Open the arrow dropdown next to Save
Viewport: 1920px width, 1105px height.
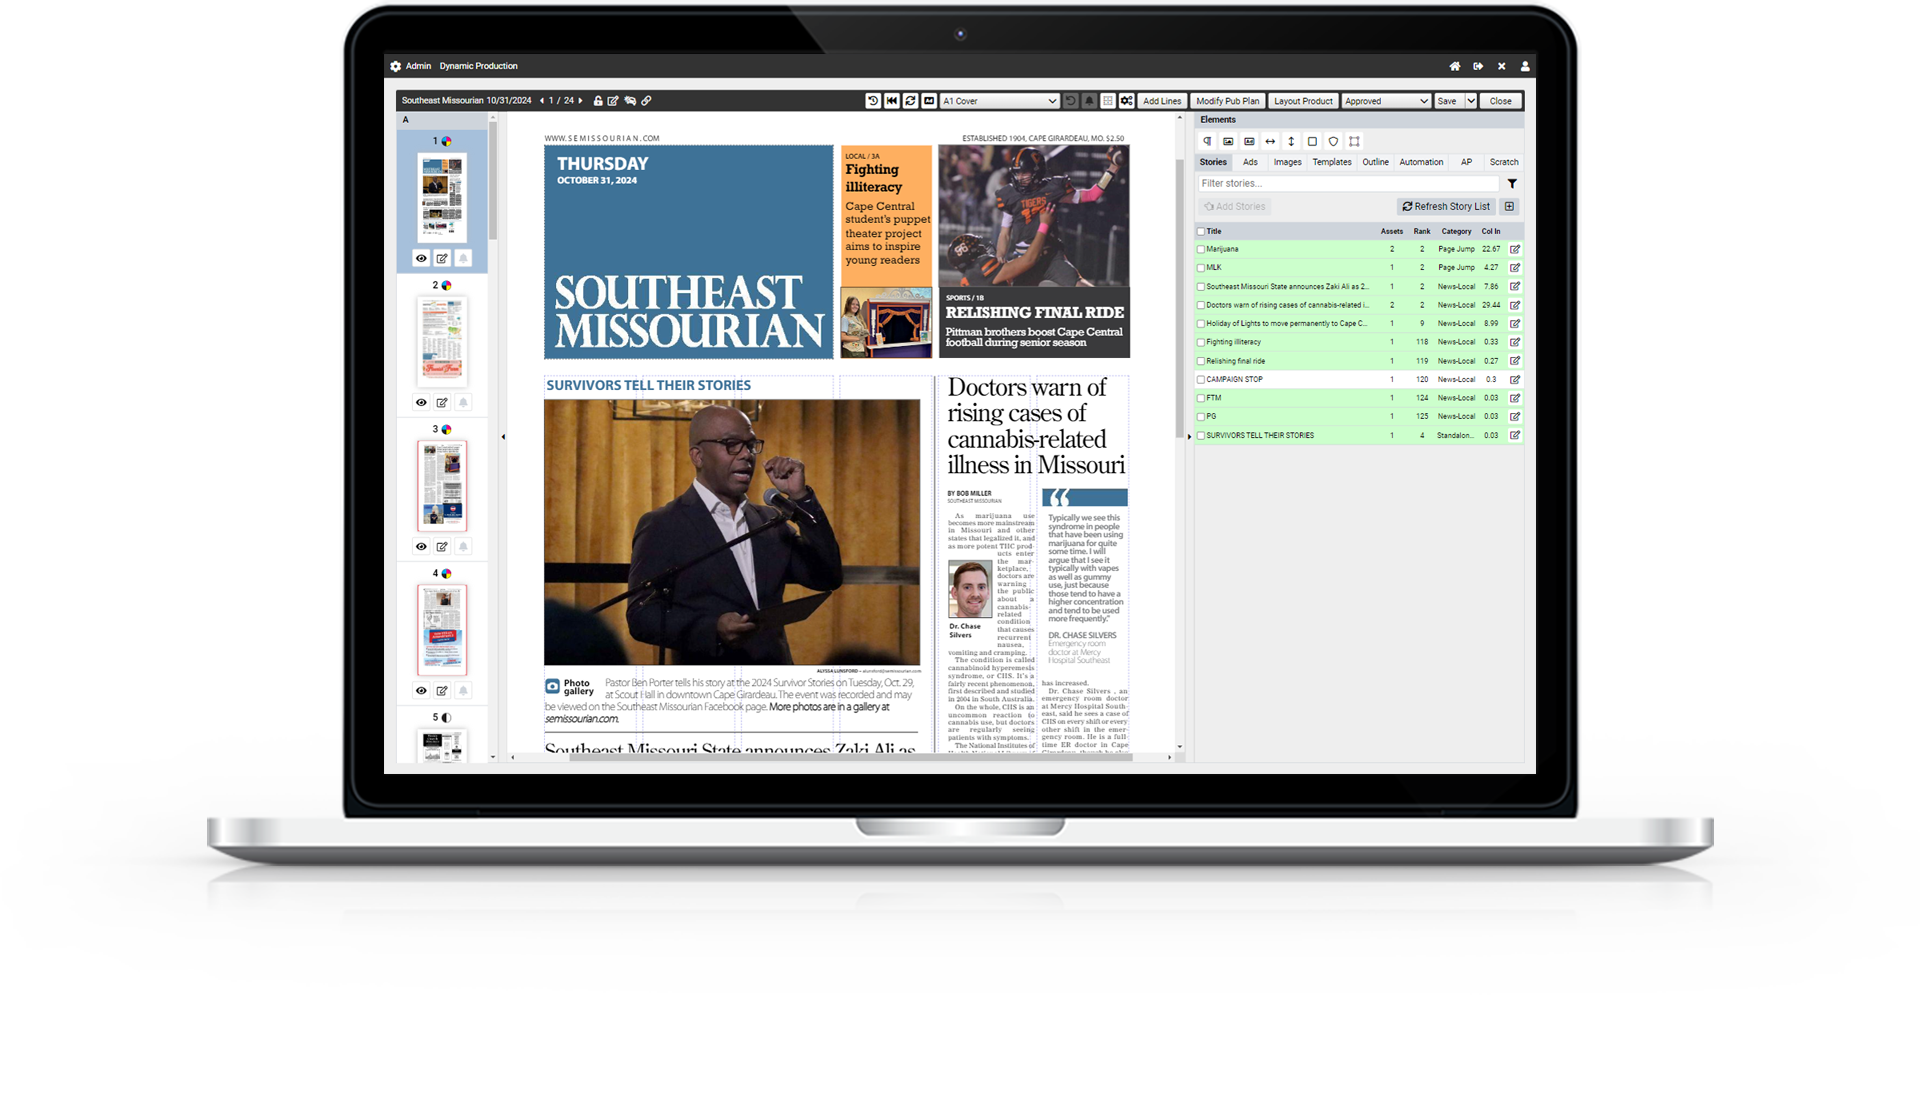tap(1471, 101)
